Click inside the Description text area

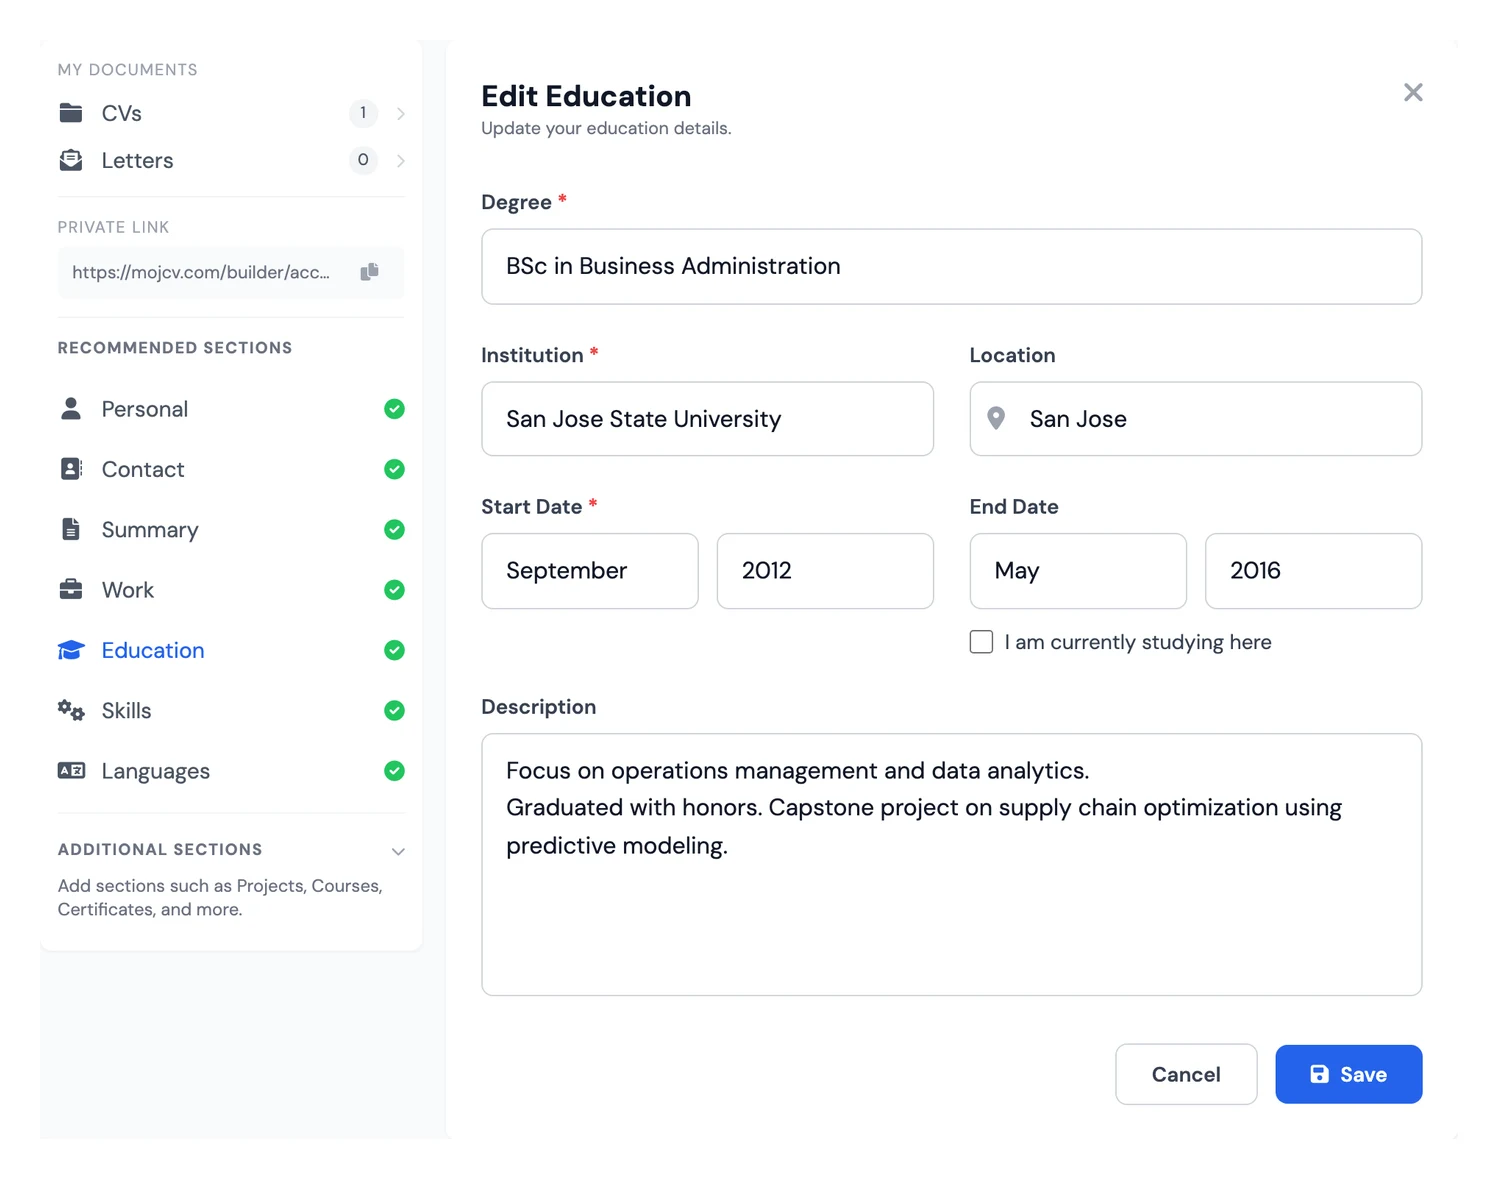coord(952,865)
